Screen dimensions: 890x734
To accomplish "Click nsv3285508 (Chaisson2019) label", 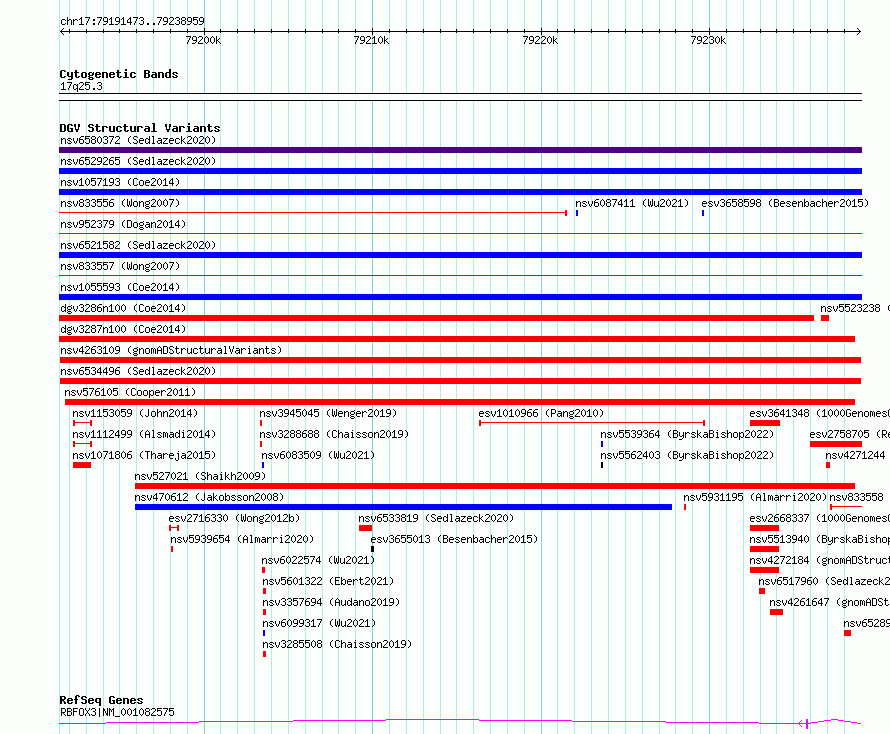I will tap(337, 644).
